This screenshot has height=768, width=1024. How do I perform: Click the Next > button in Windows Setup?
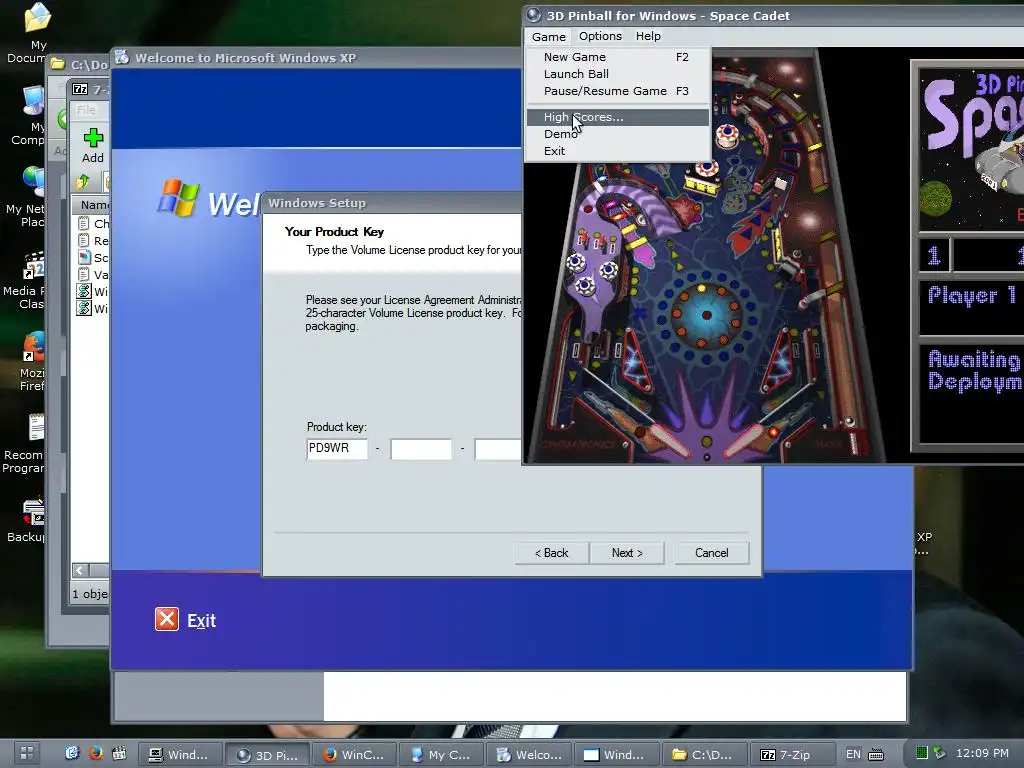627,553
